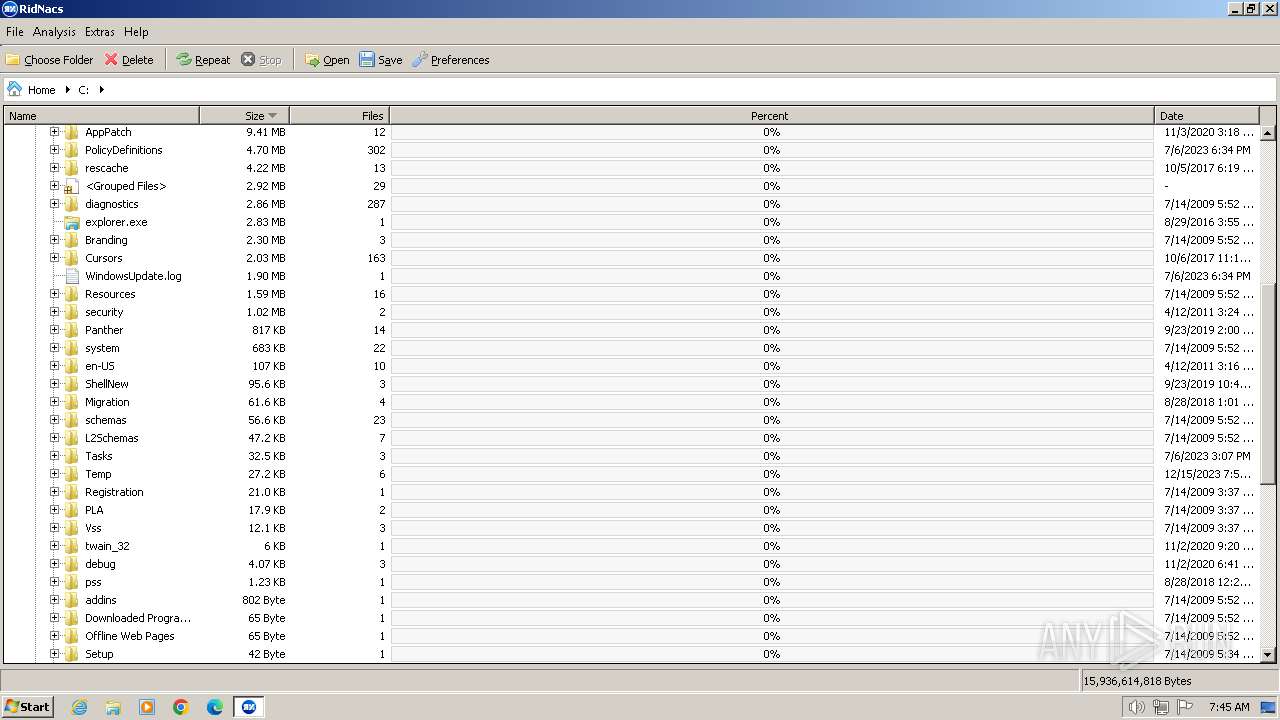Image resolution: width=1280 pixels, height=720 pixels.
Task: Expand the PolicyDefinitions folder node
Action: click(54, 150)
